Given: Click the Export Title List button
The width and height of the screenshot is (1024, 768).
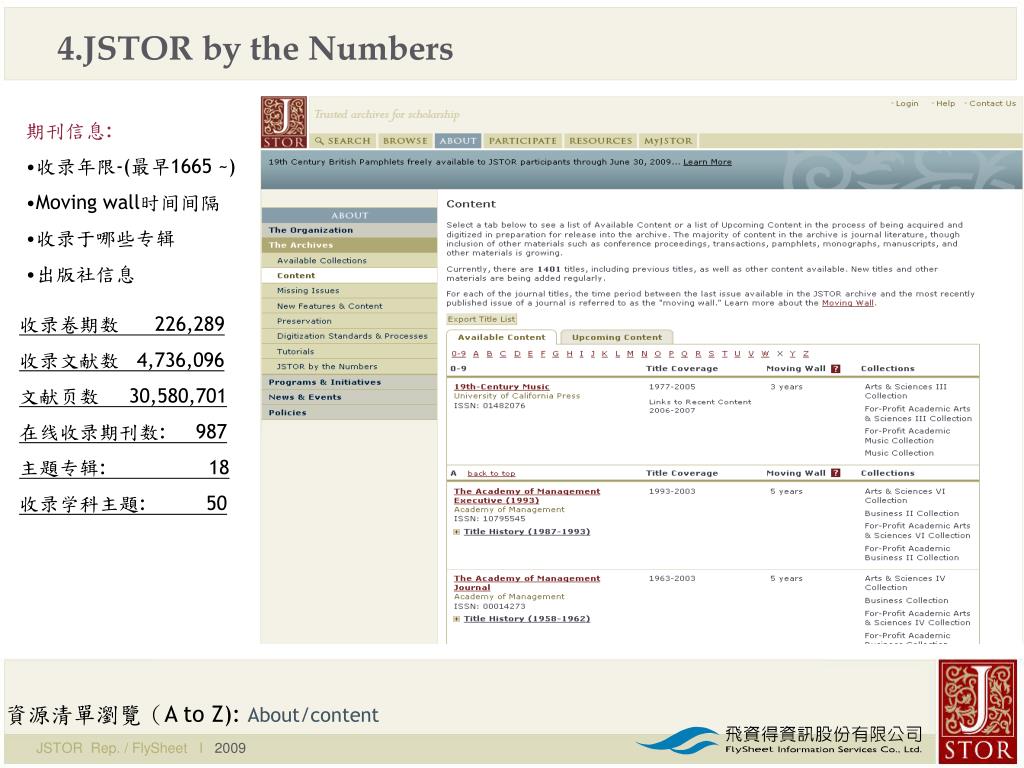Looking at the screenshot, I should (481, 319).
